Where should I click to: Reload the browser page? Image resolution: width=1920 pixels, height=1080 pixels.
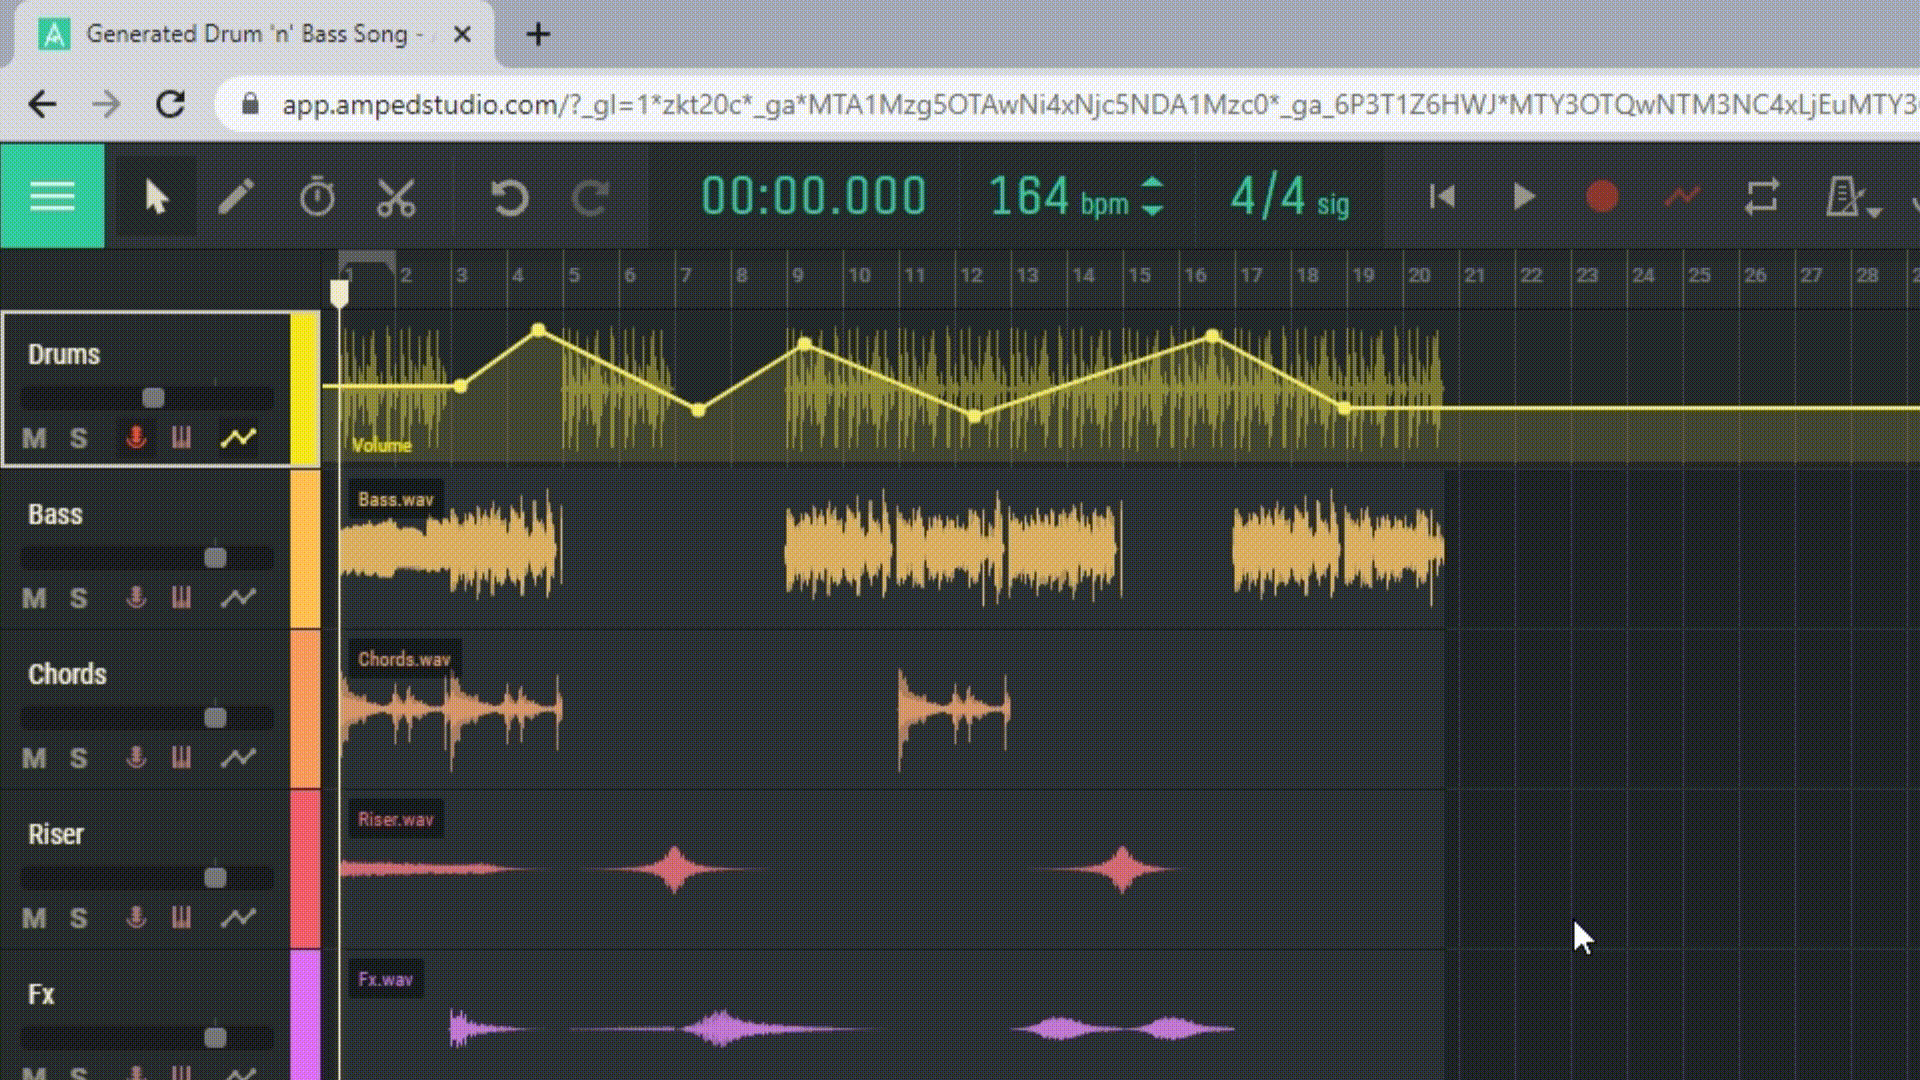click(x=171, y=104)
